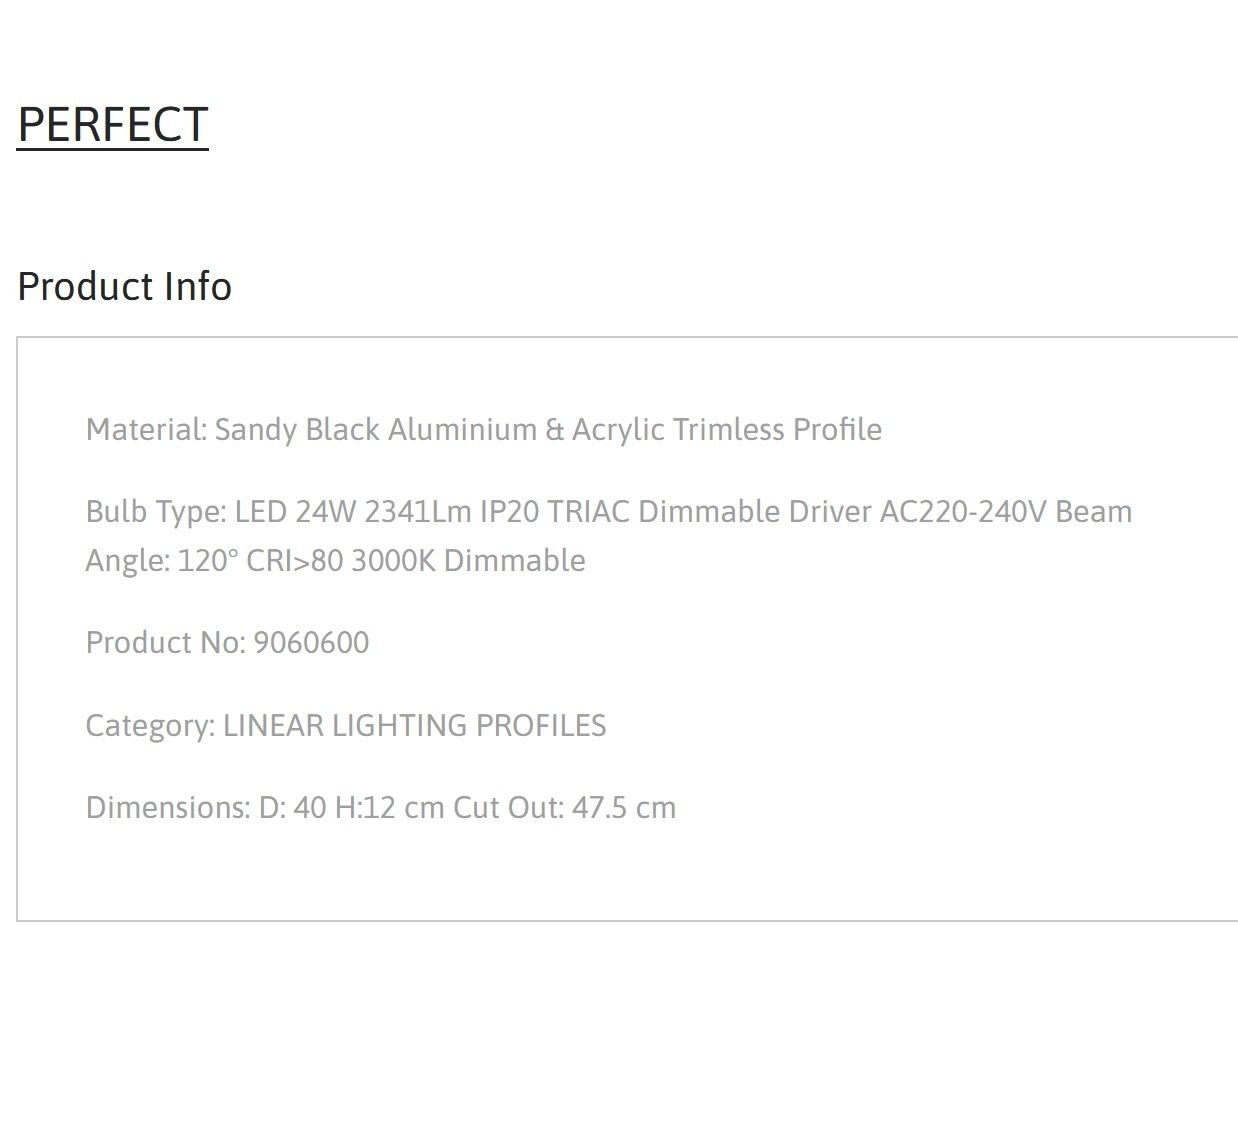Click the Category label
Image resolution: width=1238 pixels, height=1125 pixels.
point(150,726)
